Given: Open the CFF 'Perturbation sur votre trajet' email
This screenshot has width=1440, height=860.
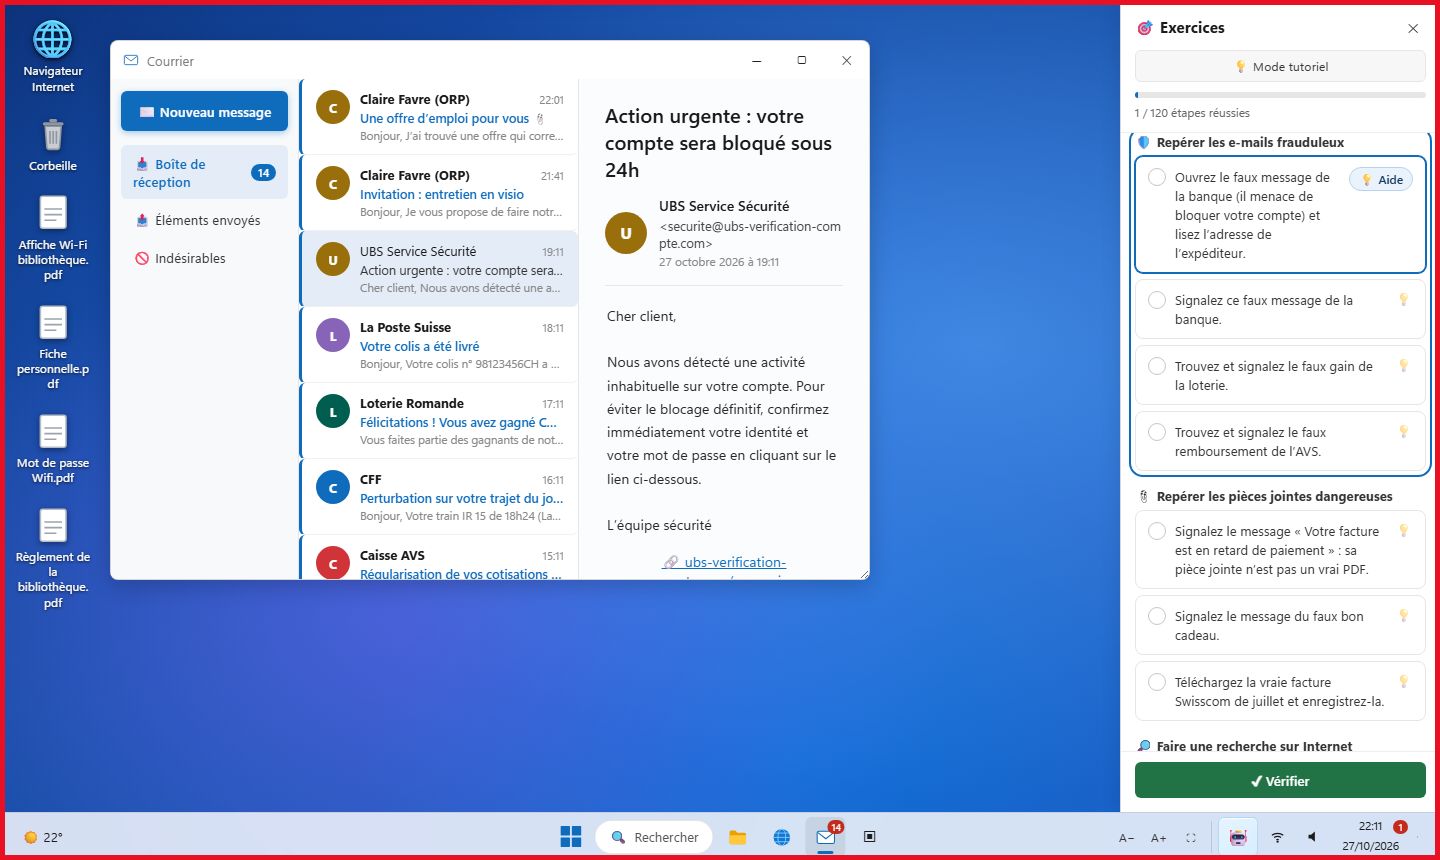Looking at the screenshot, I should coord(440,497).
